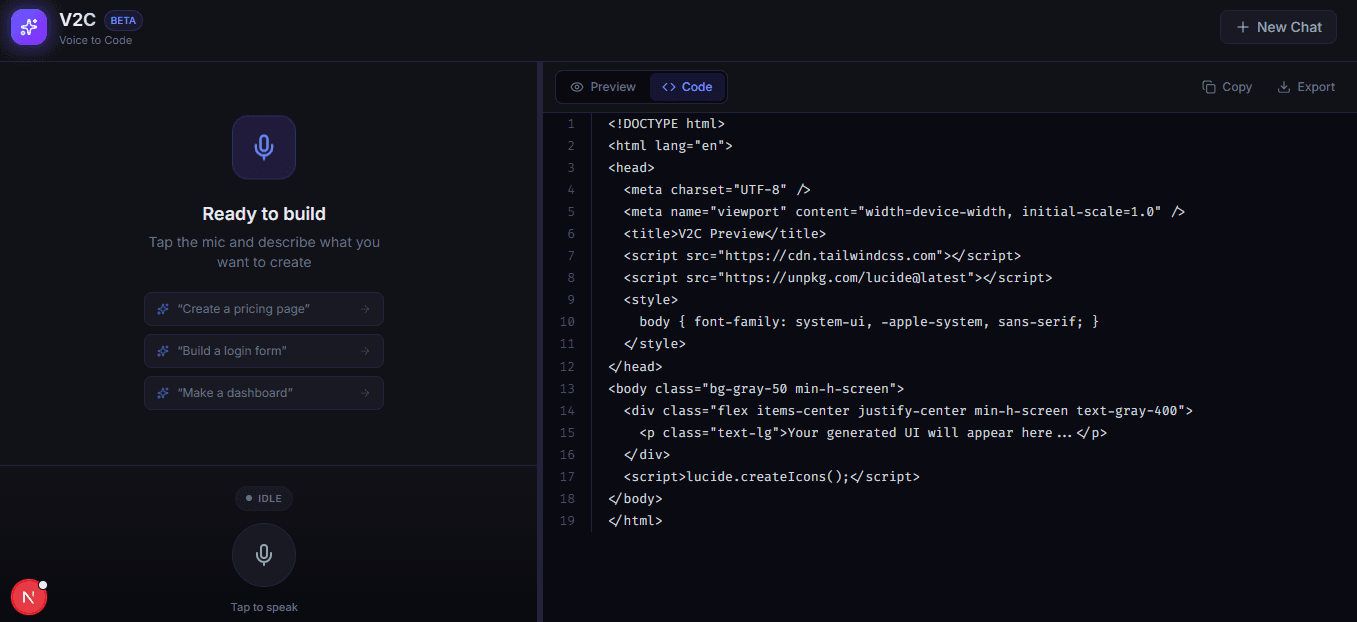Tap the round mic button to speak
The width and height of the screenshot is (1357, 622).
coord(264,555)
